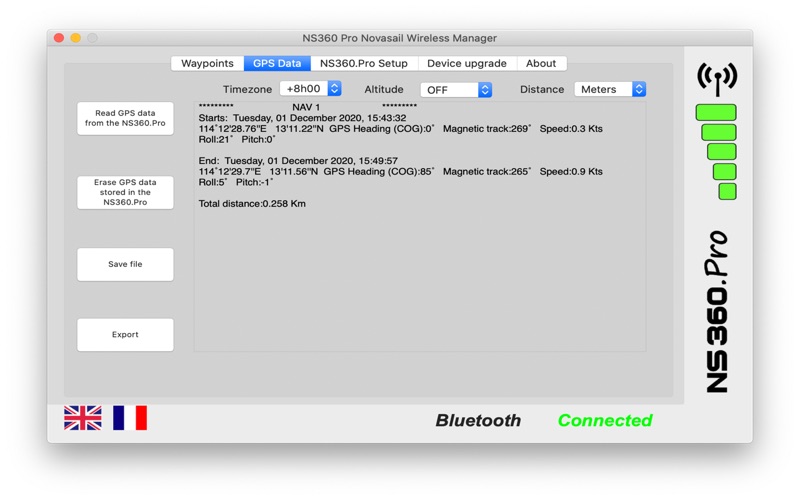Click the Distance label

[x=542, y=89]
